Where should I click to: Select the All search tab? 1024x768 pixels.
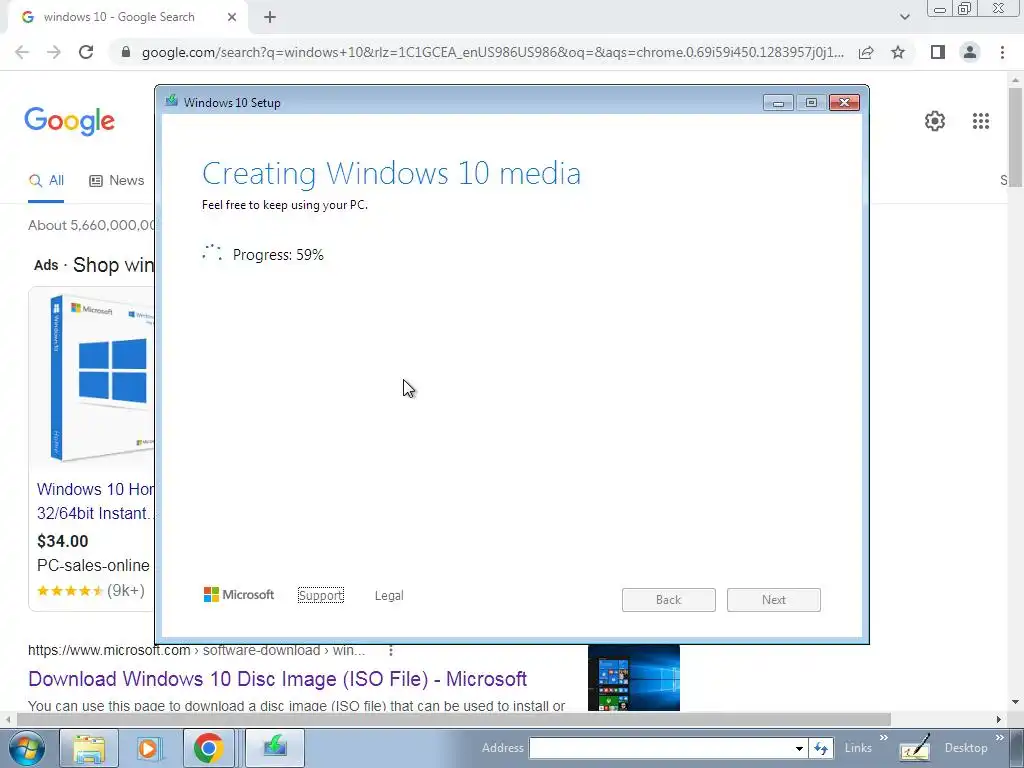[46, 181]
